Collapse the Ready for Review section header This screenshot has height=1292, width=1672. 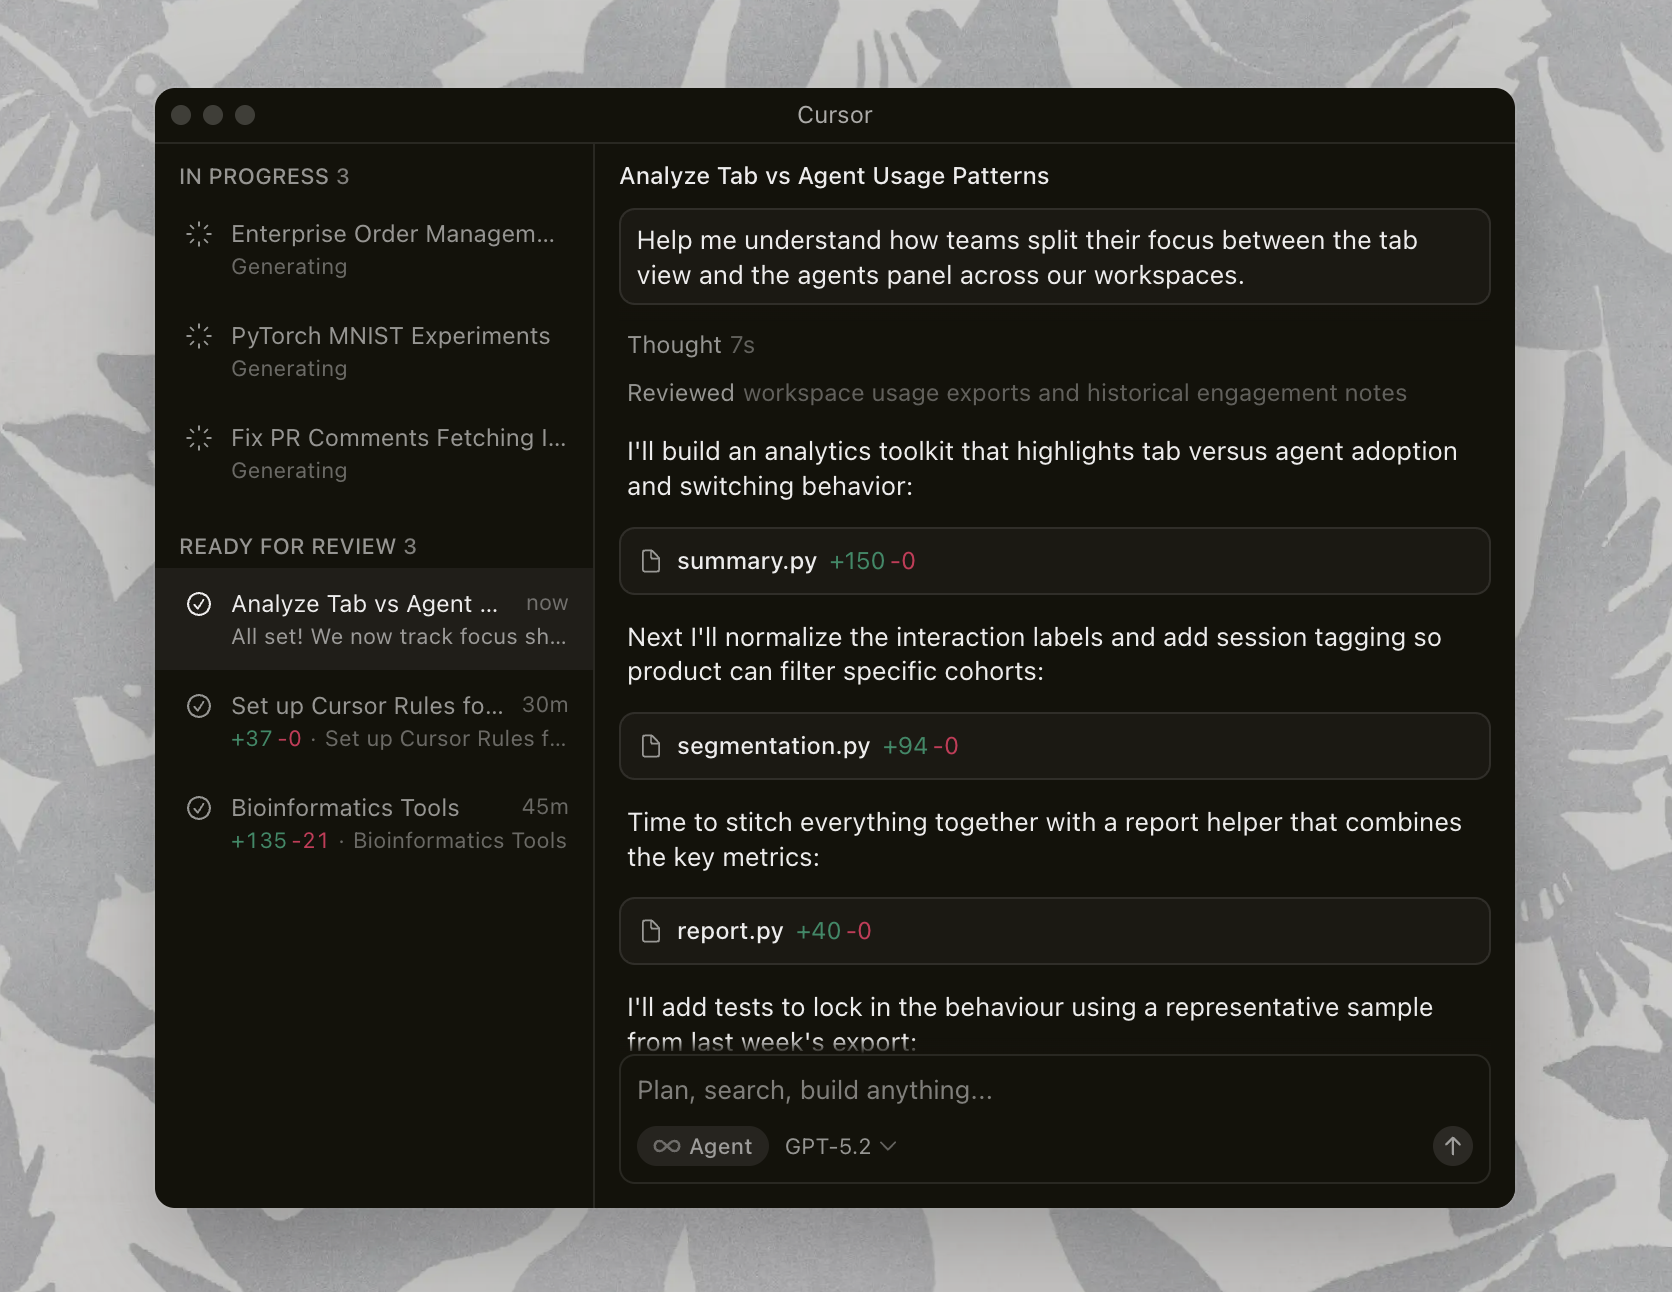pyautogui.click(x=297, y=547)
